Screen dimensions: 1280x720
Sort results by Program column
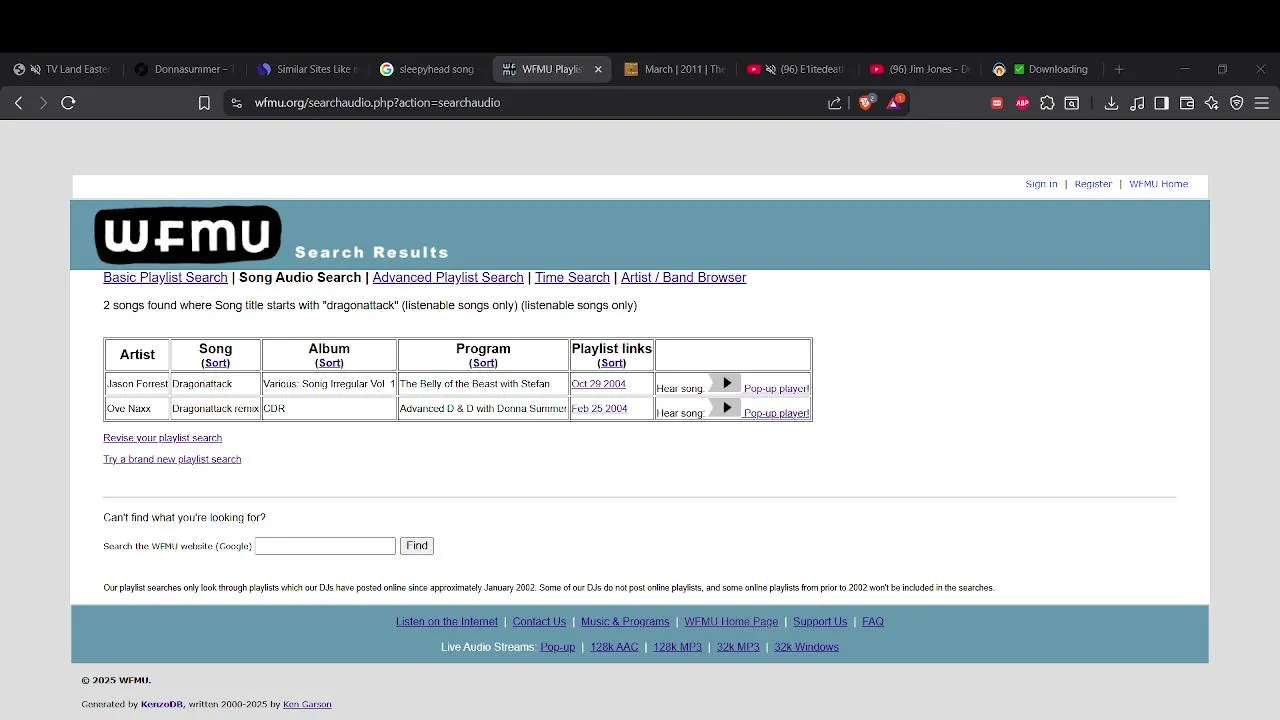point(483,363)
